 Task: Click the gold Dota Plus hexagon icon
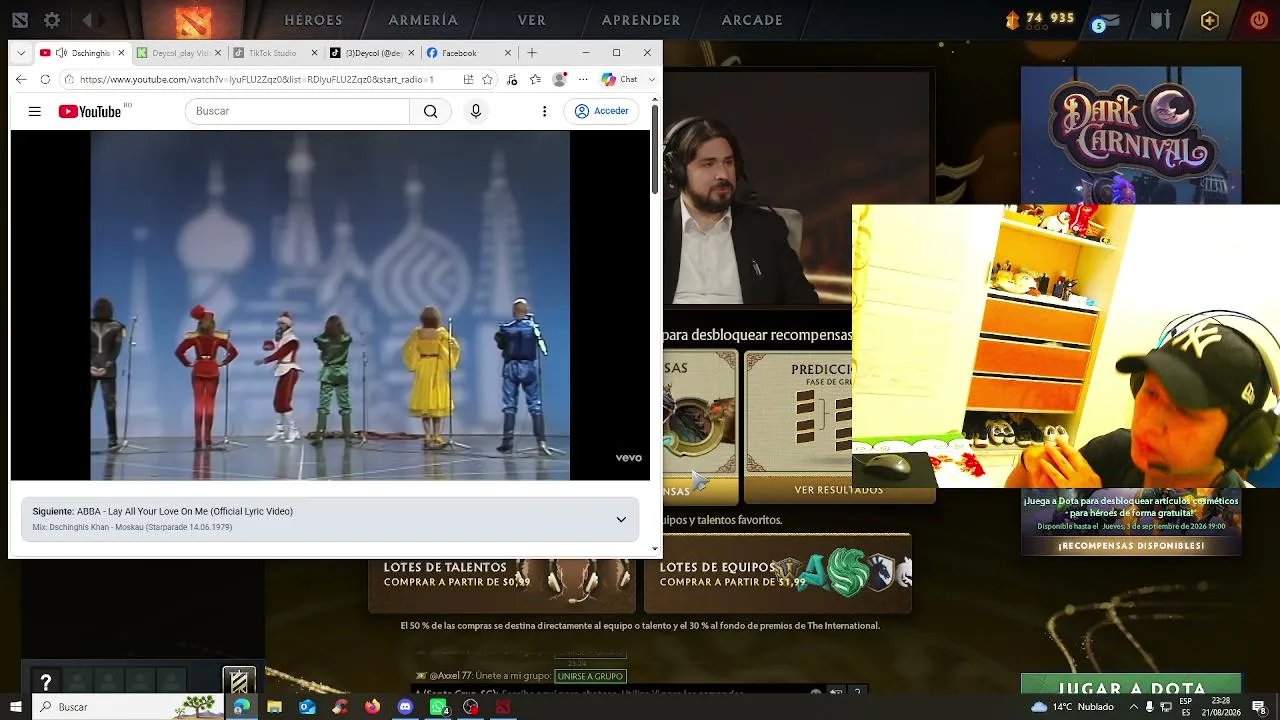pos(1210,20)
